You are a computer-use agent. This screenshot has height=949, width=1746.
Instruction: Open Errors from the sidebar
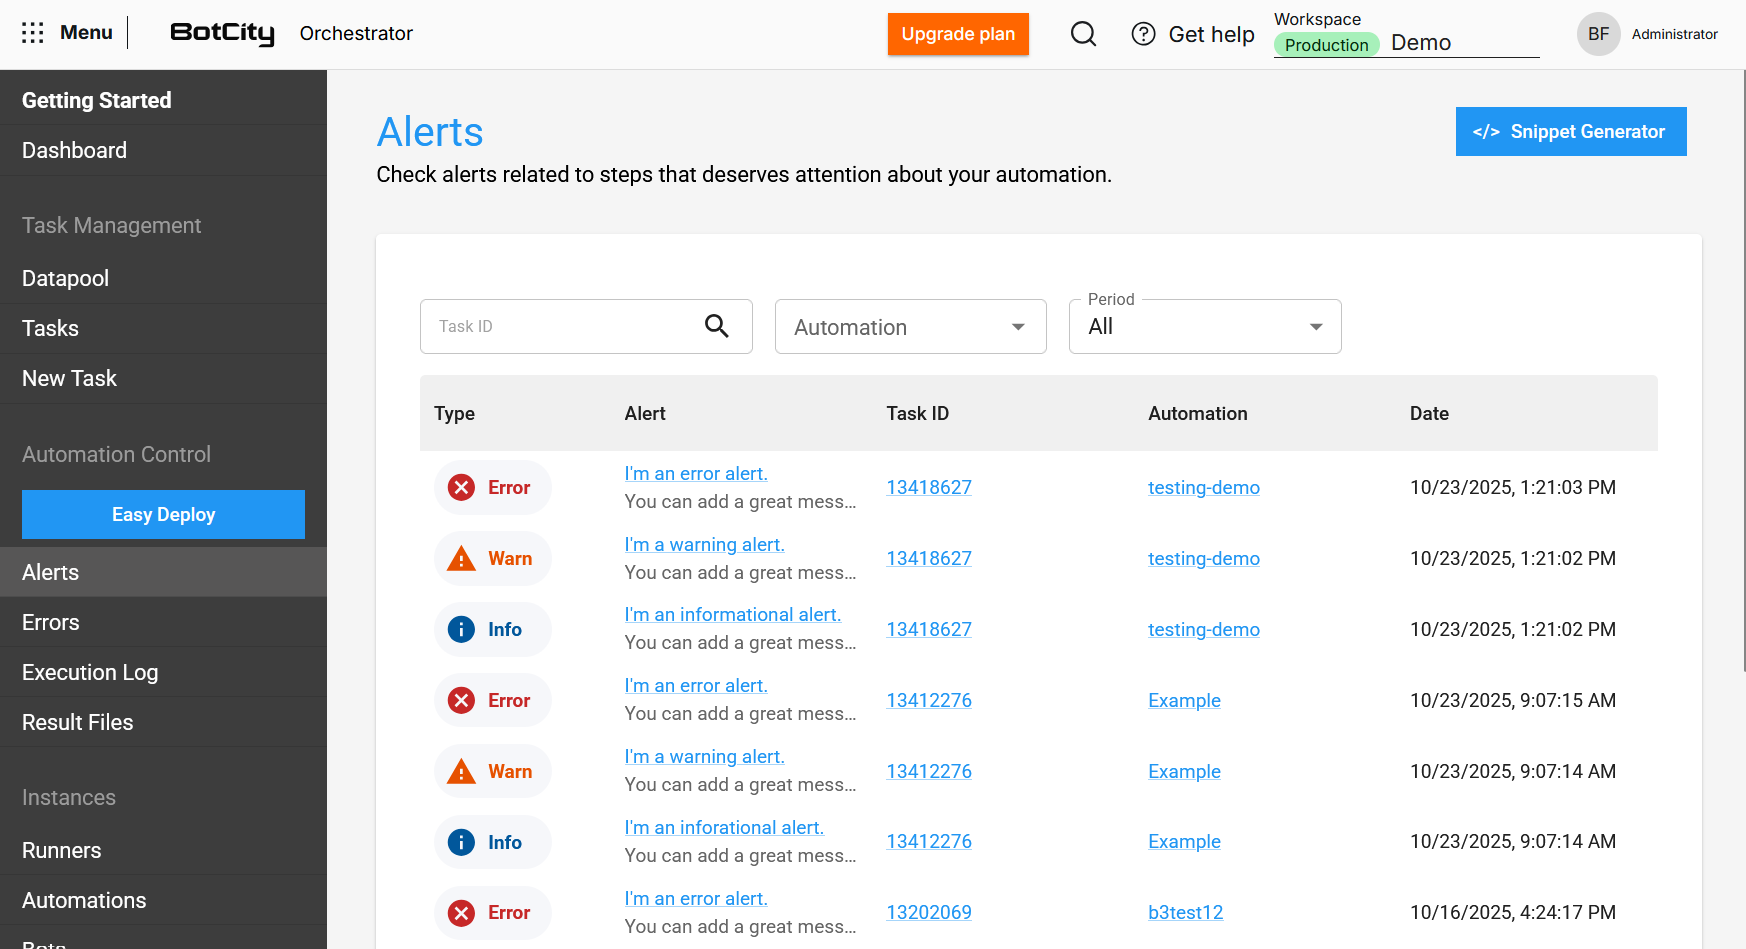[50, 621]
